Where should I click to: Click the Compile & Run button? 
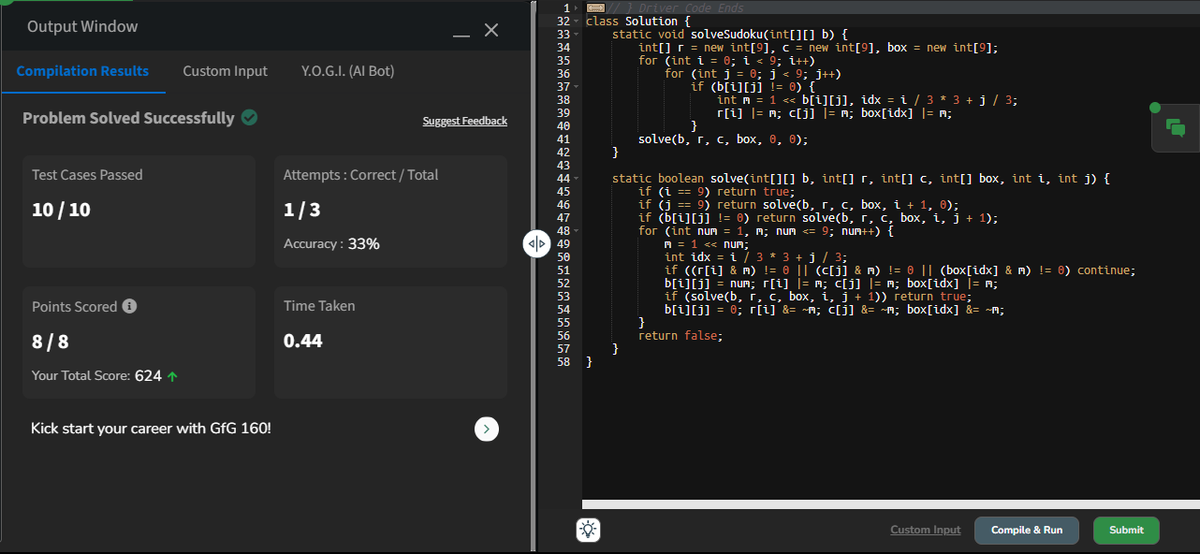[x=1027, y=530]
